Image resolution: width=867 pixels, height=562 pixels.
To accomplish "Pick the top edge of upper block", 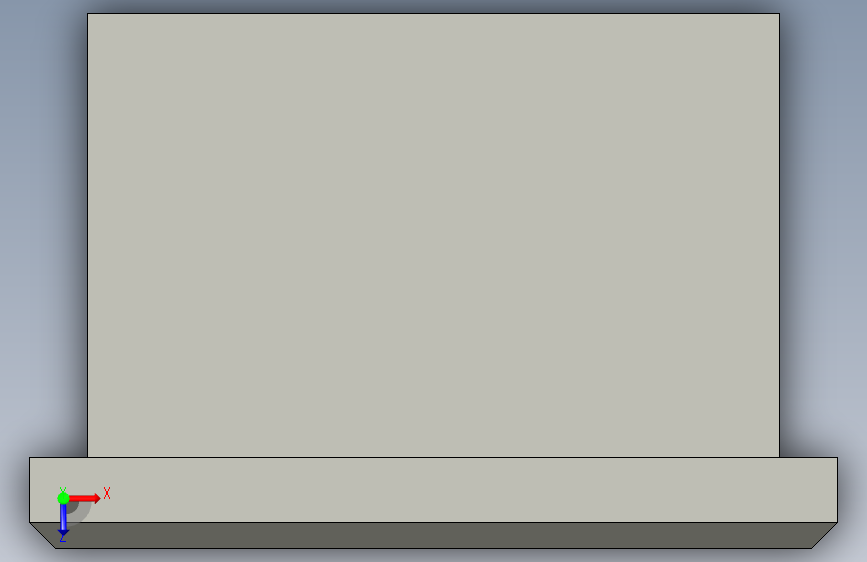I will pyautogui.click(x=434, y=13).
